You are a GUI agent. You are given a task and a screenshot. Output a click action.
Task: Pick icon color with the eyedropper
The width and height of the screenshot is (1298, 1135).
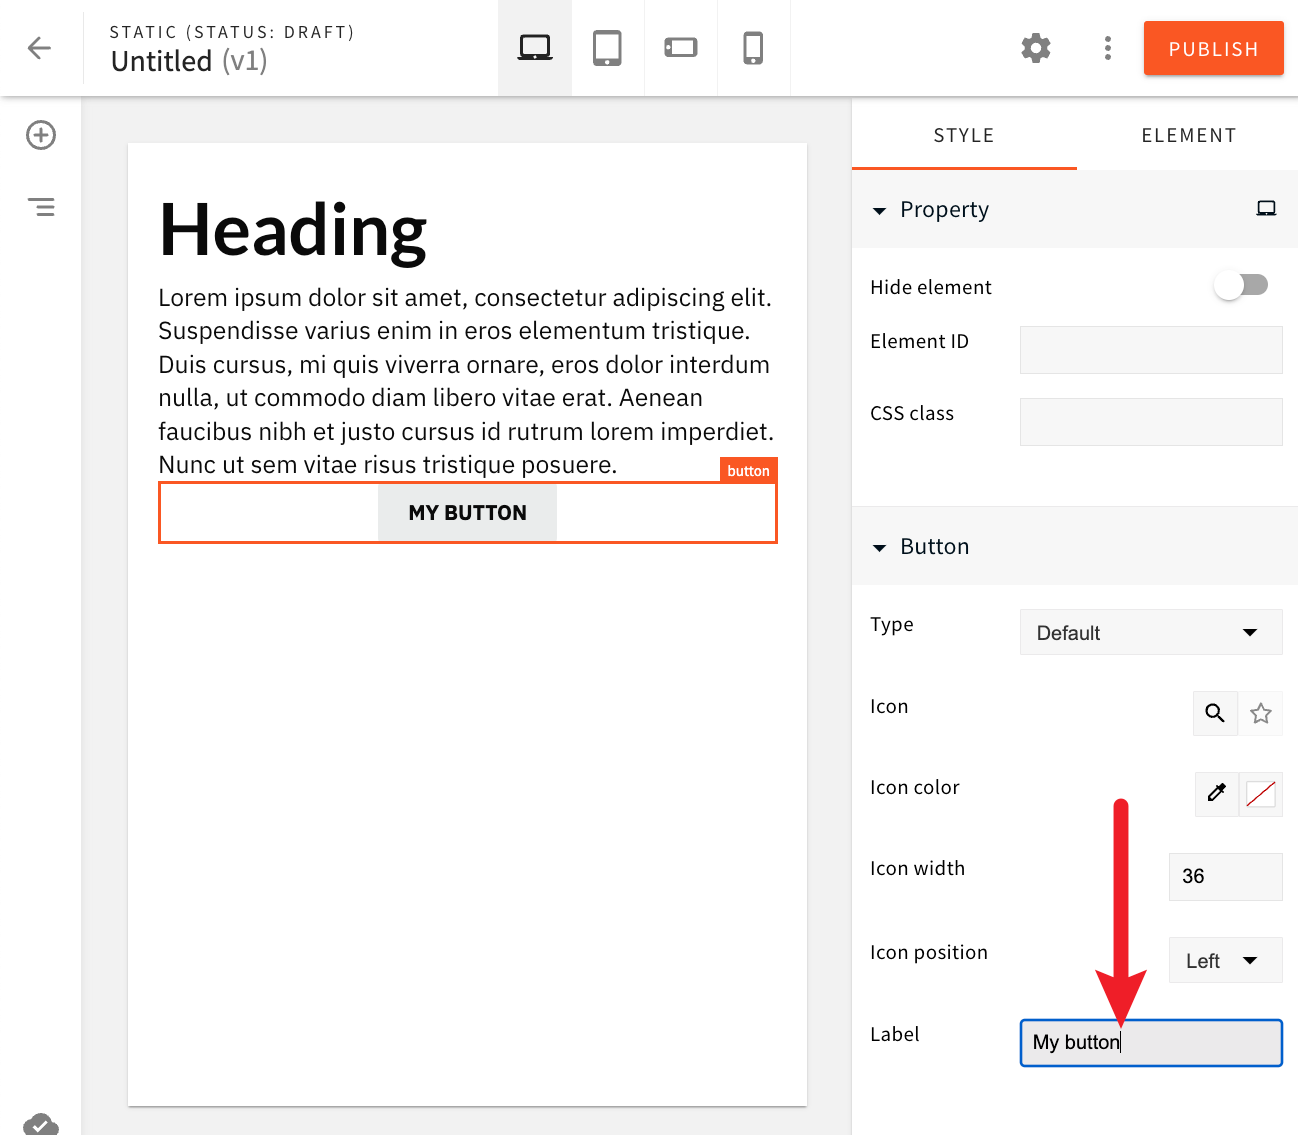pos(1216,794)
